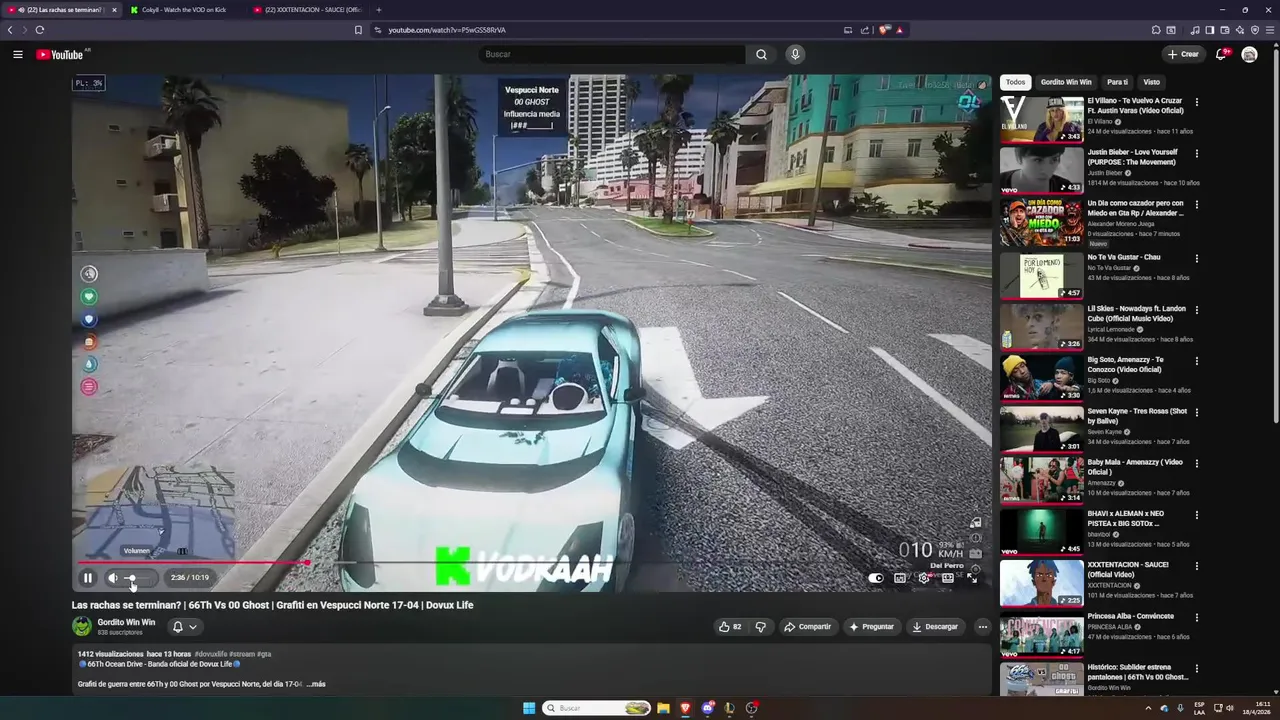1280x720 pixels.
Task: Open XXXTENTACION SAUCE! video title
Action: click(1128, 569)
